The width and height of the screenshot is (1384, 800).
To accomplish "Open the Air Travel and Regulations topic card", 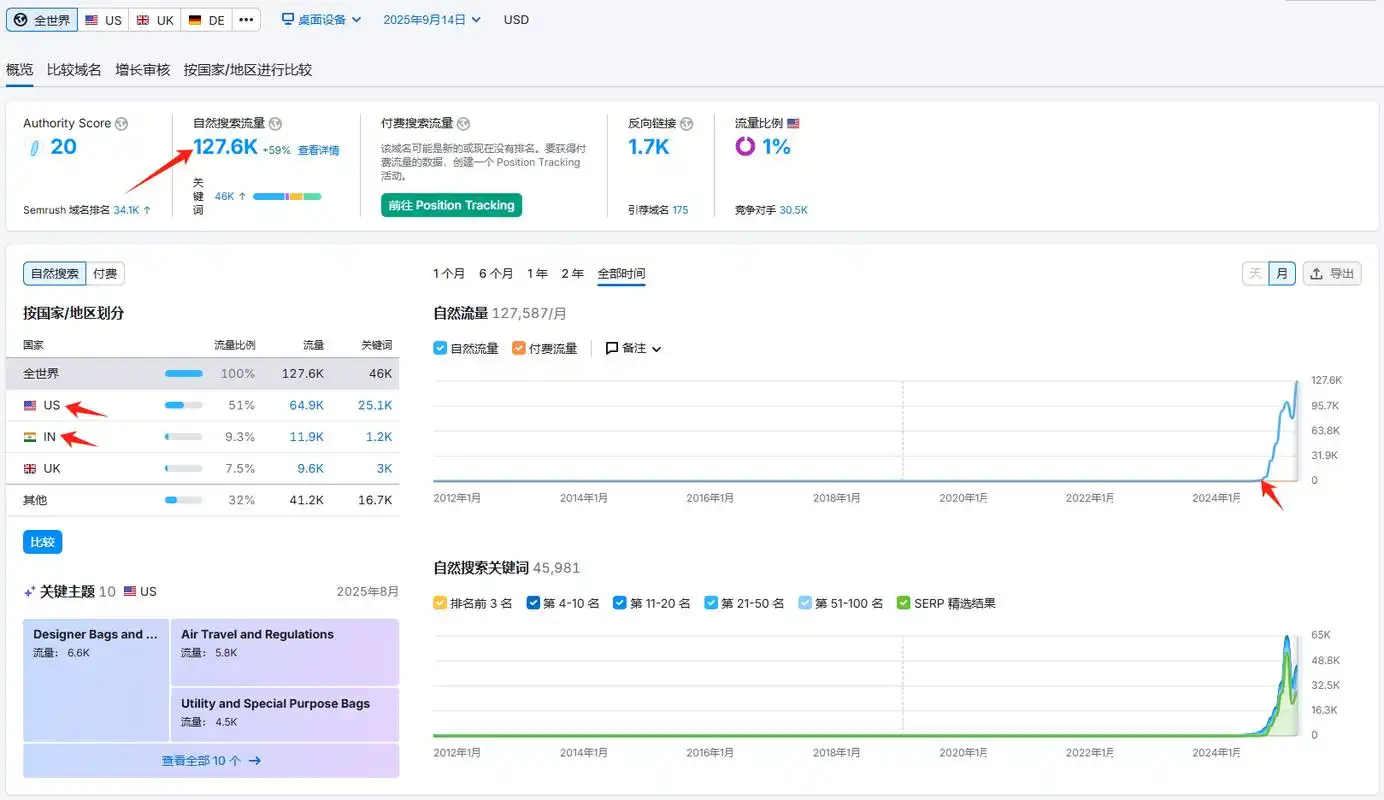I will 283,651.
